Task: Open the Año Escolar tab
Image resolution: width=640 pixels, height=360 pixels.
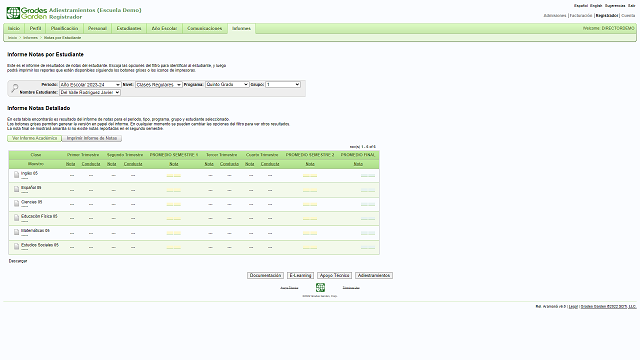Action: (164, 29)
